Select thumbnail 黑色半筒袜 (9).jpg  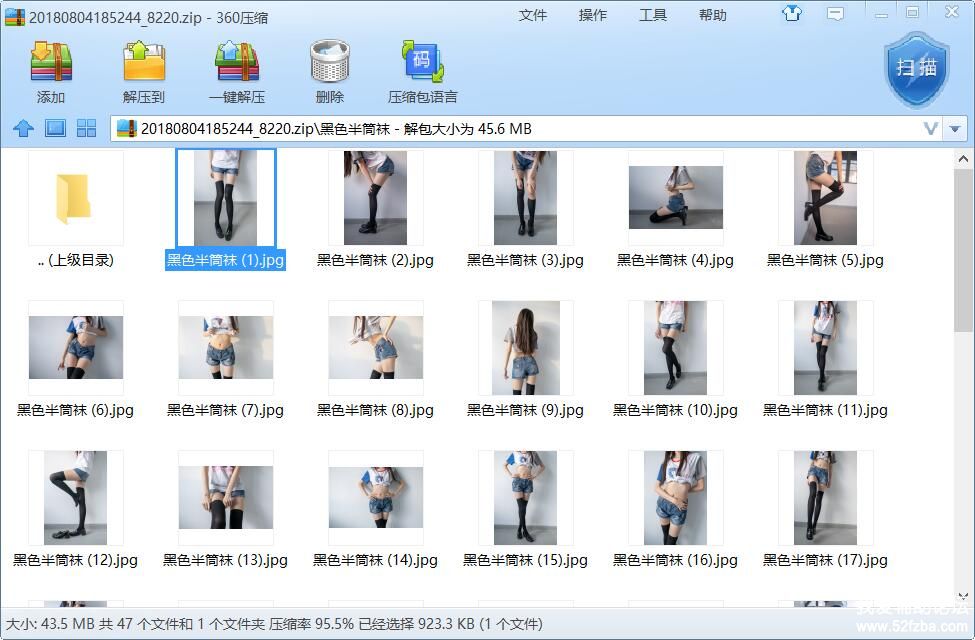point(525,348)
